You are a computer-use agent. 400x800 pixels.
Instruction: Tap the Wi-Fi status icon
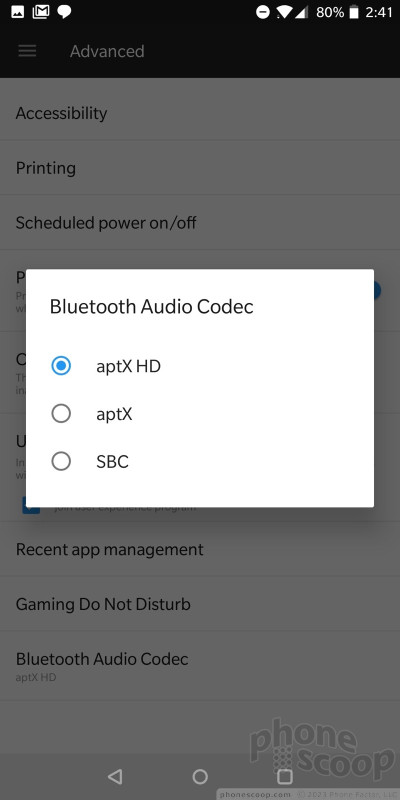click(x=284, y=12)
